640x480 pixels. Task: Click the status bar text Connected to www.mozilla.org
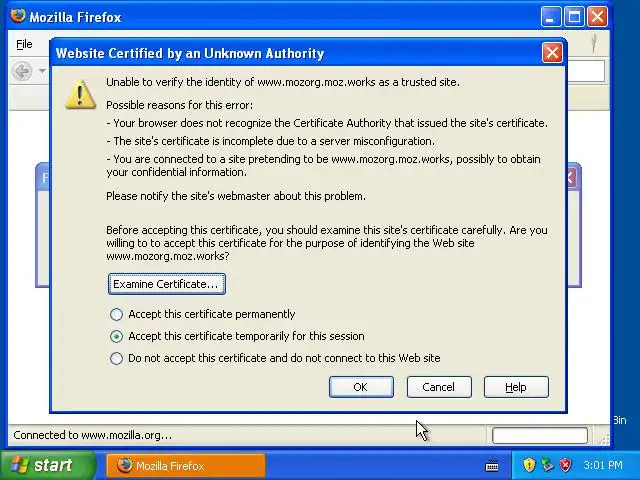(x=93, y=435)
